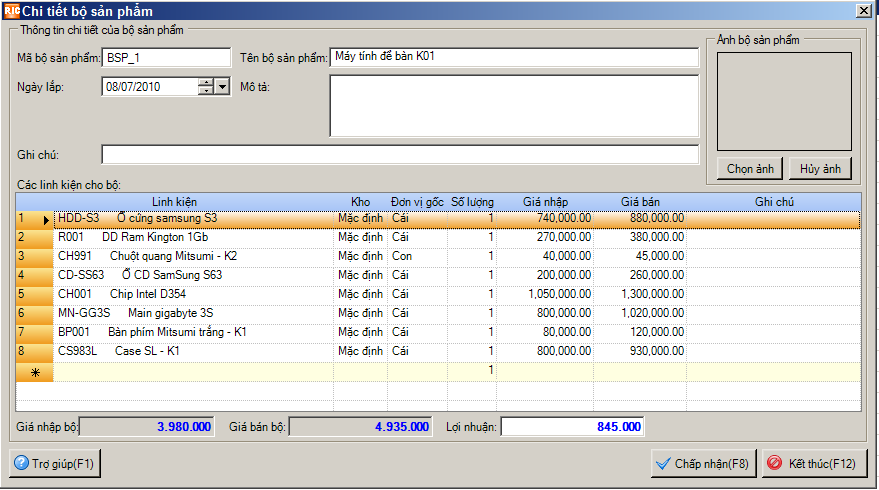Click the Lợi nhuận field 845.000
This screenshot has height=490, width=879.
[x=572, y=427]
